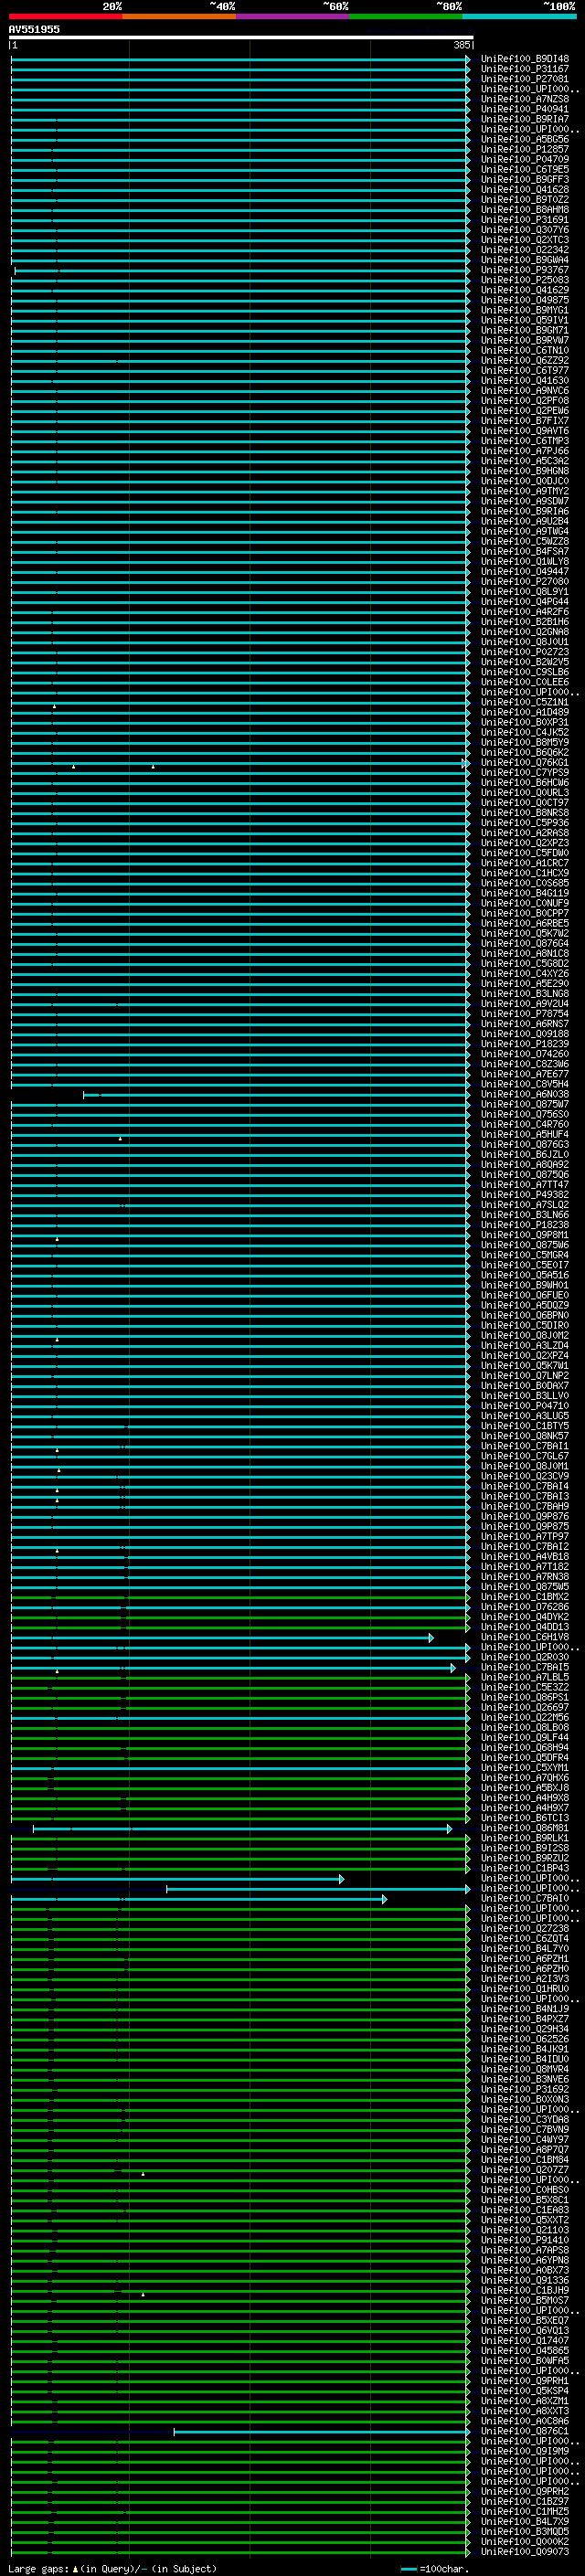Screen dimensions: 585x2576
Task: Click the partial cyan bar beside UniRef100_C7BAI0
Action: tap(199, 1899)
